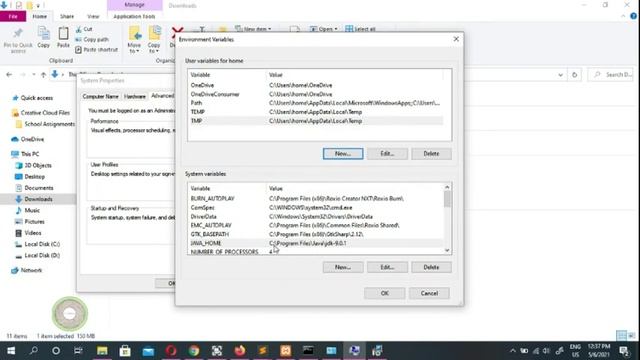Screen dimensions: 640x360
Task: Open Creative Cloud Files folder
Action: 45,113
